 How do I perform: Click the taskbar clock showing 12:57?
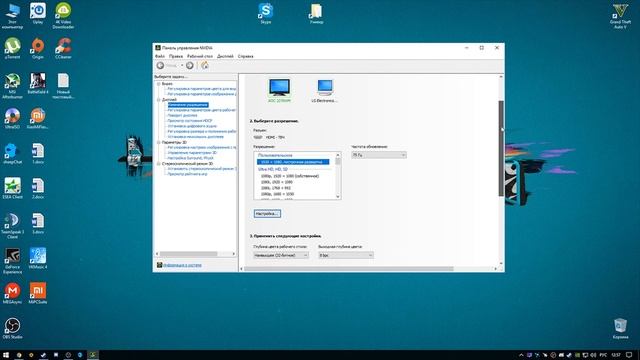click(x=616, y=355)
